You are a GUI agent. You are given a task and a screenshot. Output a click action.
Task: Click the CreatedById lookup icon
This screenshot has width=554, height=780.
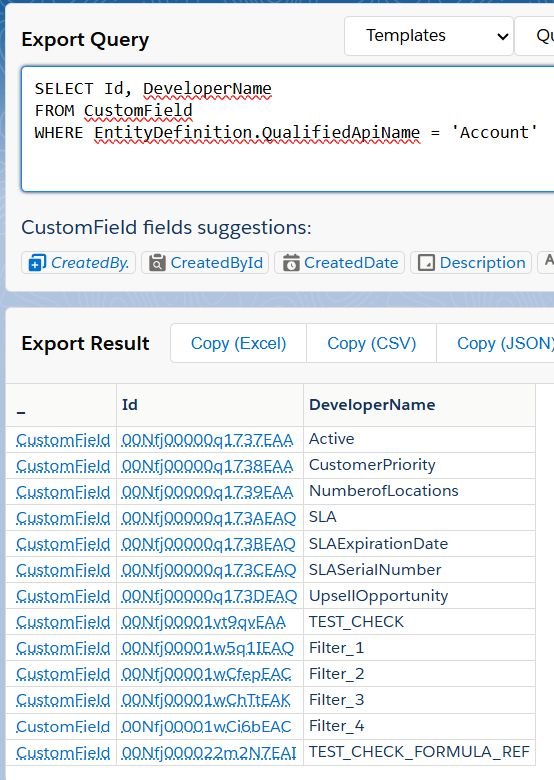click(157, 263)
